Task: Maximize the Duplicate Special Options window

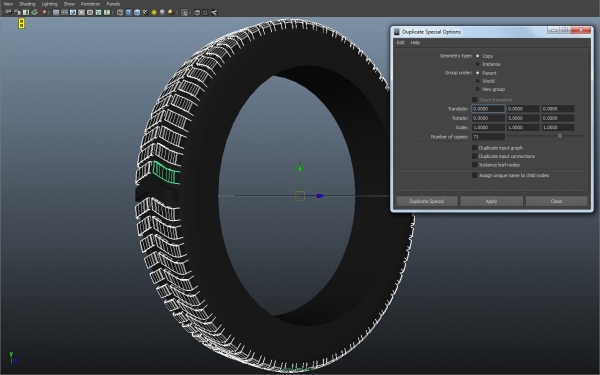Action: [565, 30]
